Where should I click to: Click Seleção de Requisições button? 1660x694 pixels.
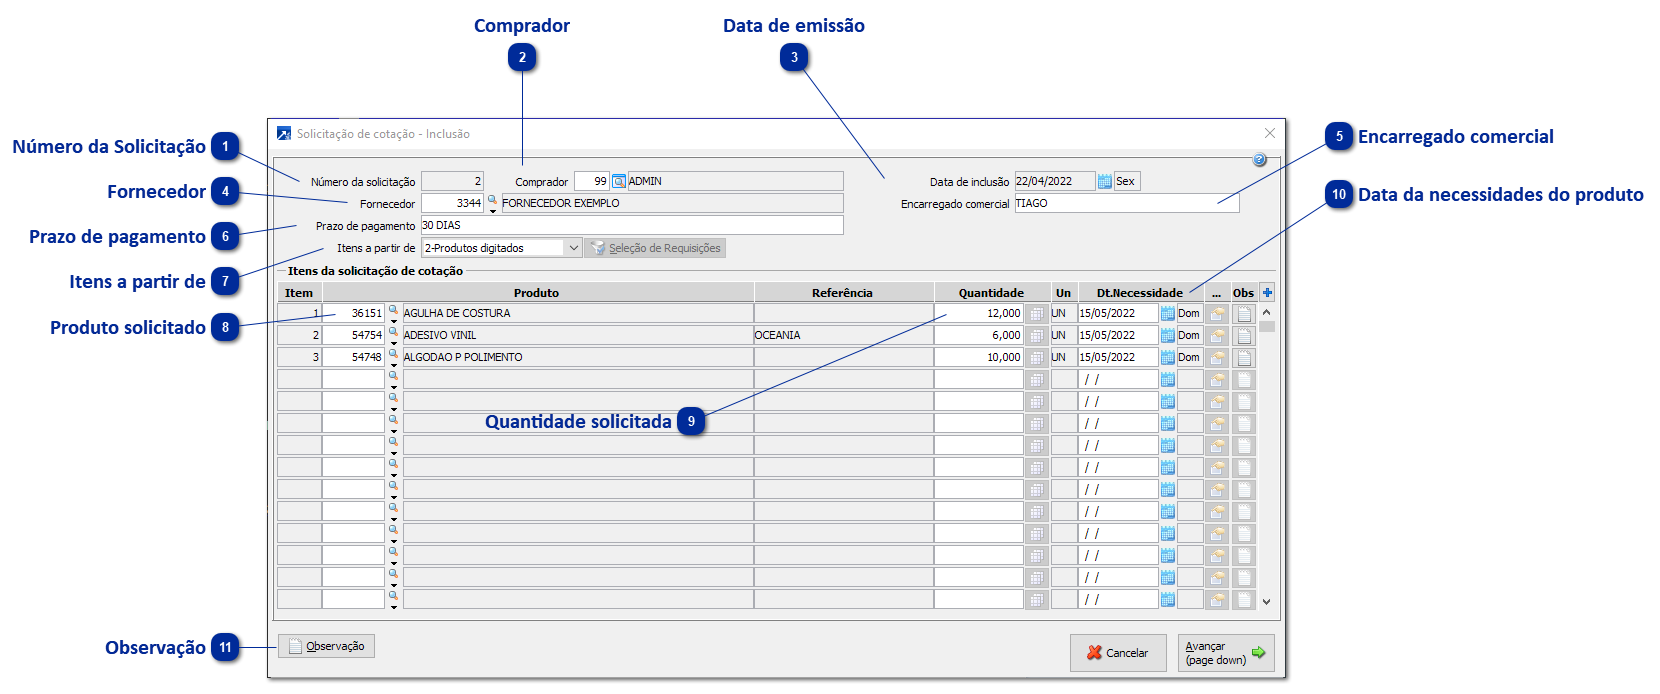656,248
